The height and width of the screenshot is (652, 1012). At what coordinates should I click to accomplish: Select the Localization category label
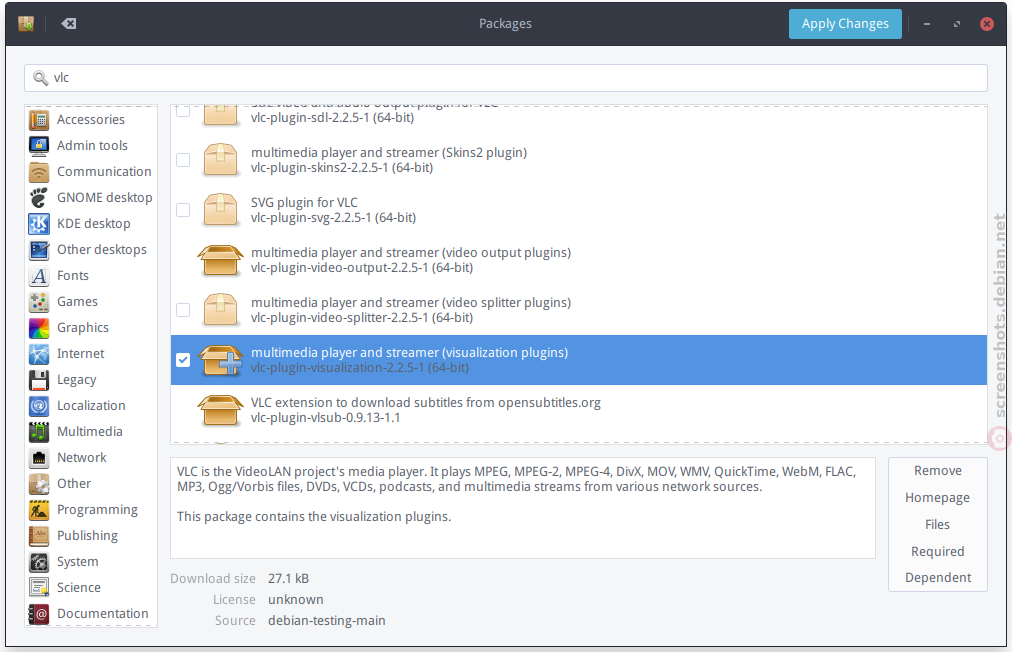91,406
